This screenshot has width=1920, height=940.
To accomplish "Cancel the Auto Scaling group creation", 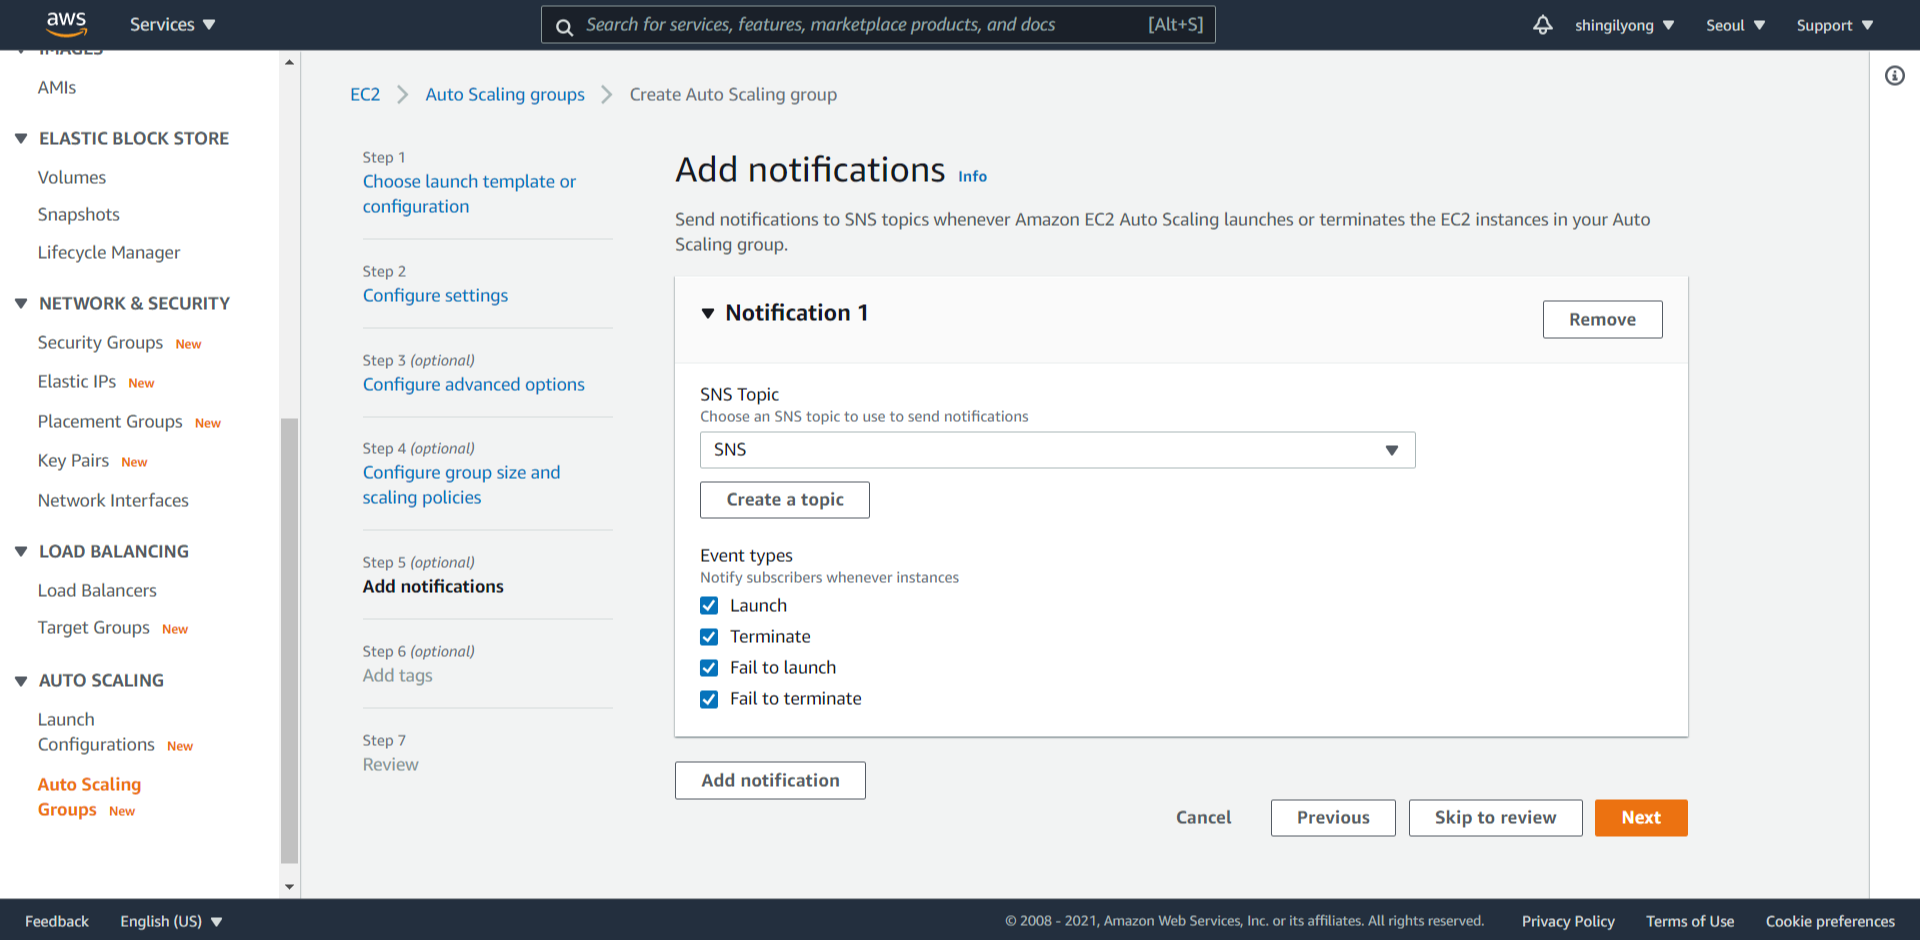I will click(1203, 818).
